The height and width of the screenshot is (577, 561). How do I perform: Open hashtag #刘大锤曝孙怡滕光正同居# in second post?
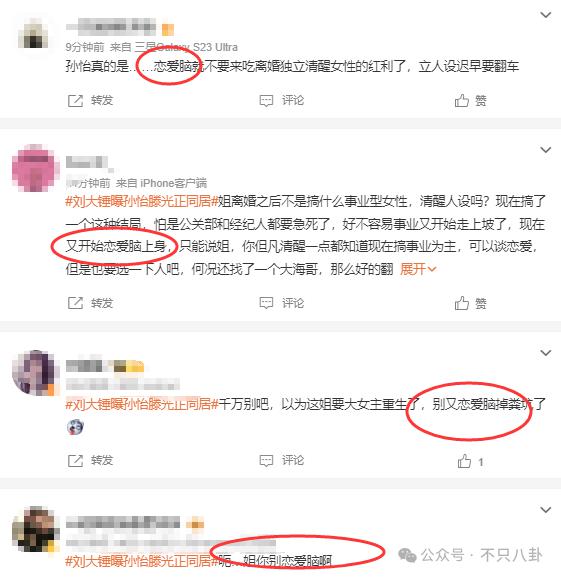142,201
